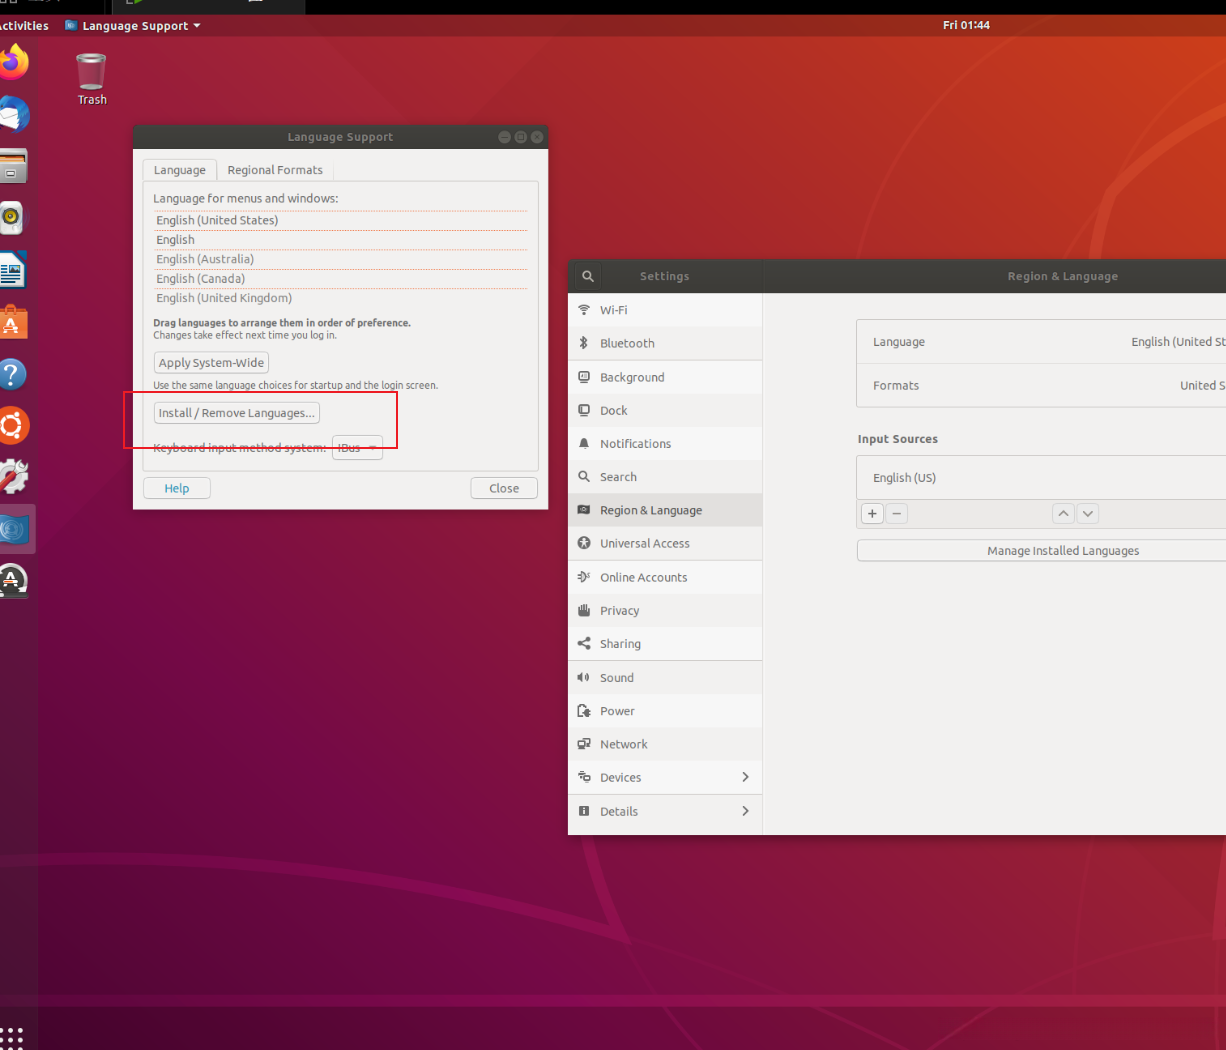The image size is (1226, 1050).
Task: Open Sharing in Settings sidebar
Action: [665, 644]
